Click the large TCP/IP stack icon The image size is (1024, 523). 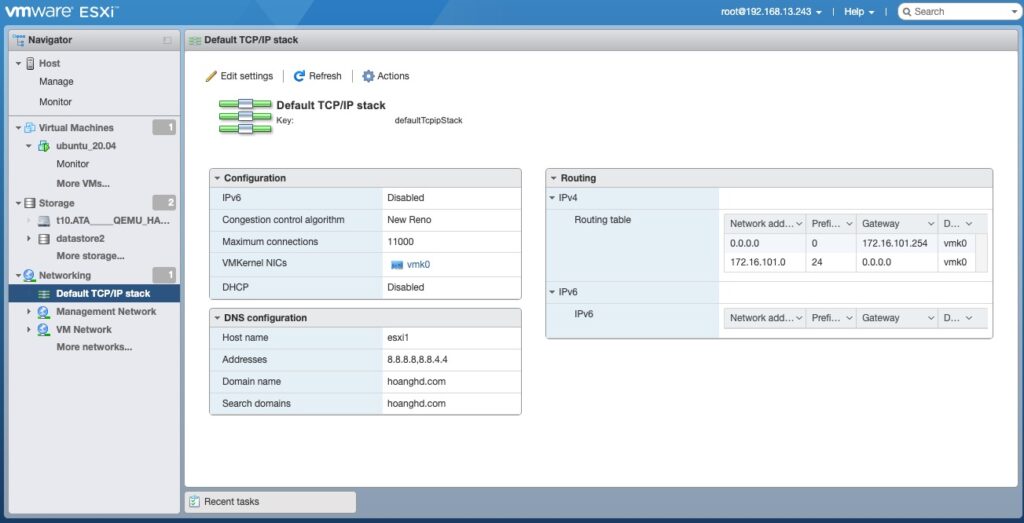[x=245, y=116]
